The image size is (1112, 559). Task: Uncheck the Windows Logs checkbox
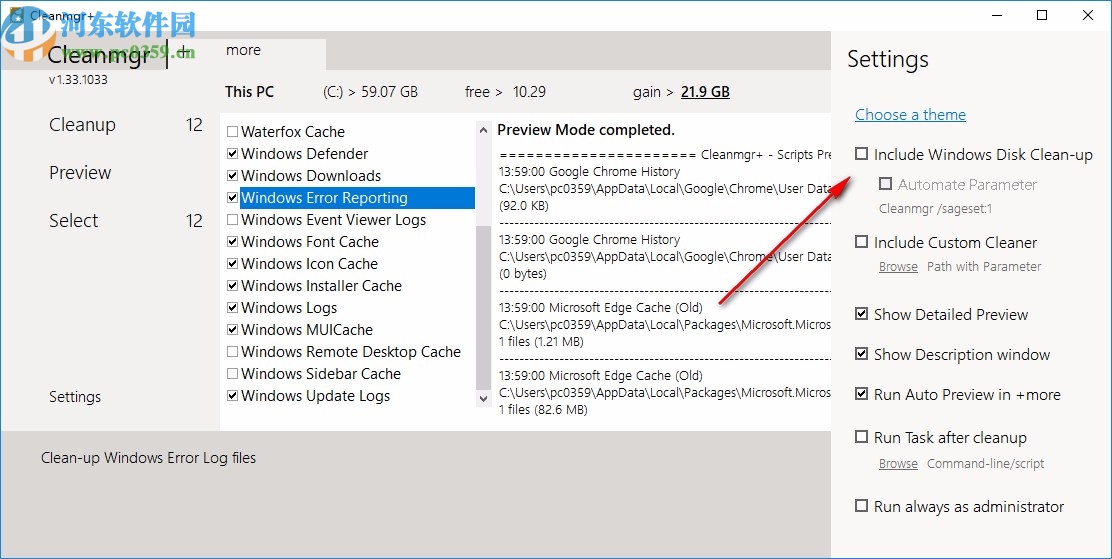coord(232,308)
